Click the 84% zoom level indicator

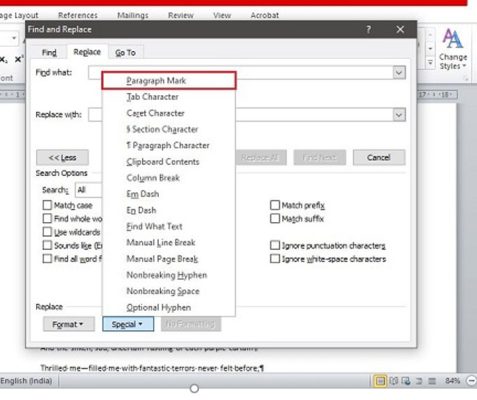[452, 381]
